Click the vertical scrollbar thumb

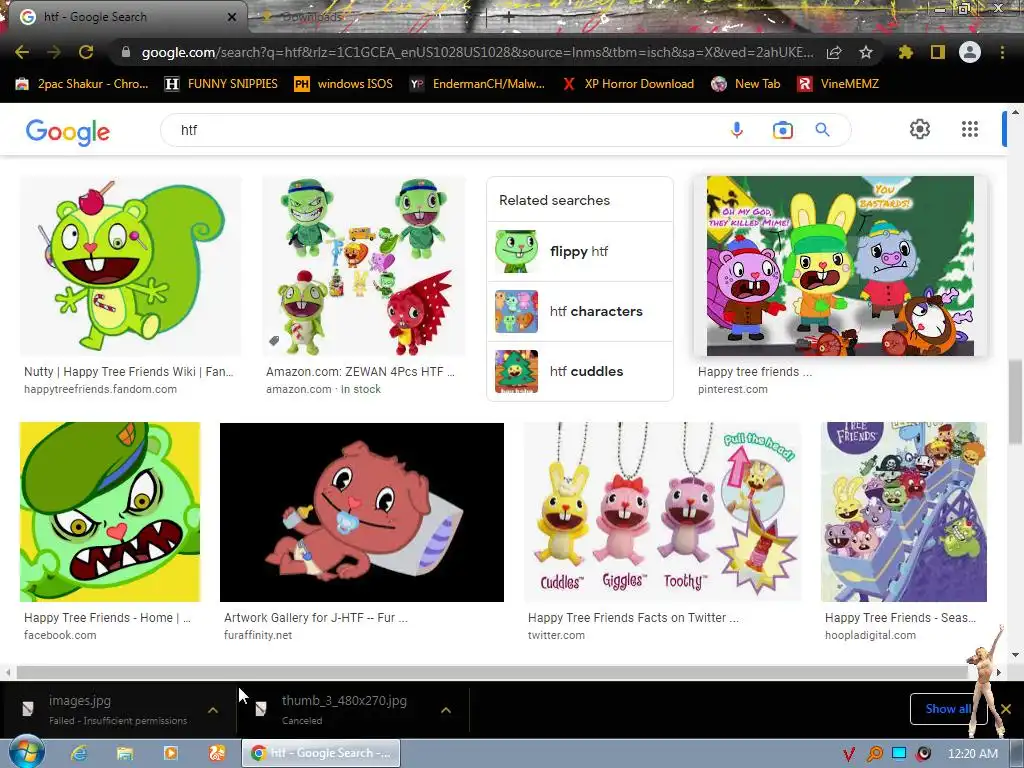[1016, 403]
